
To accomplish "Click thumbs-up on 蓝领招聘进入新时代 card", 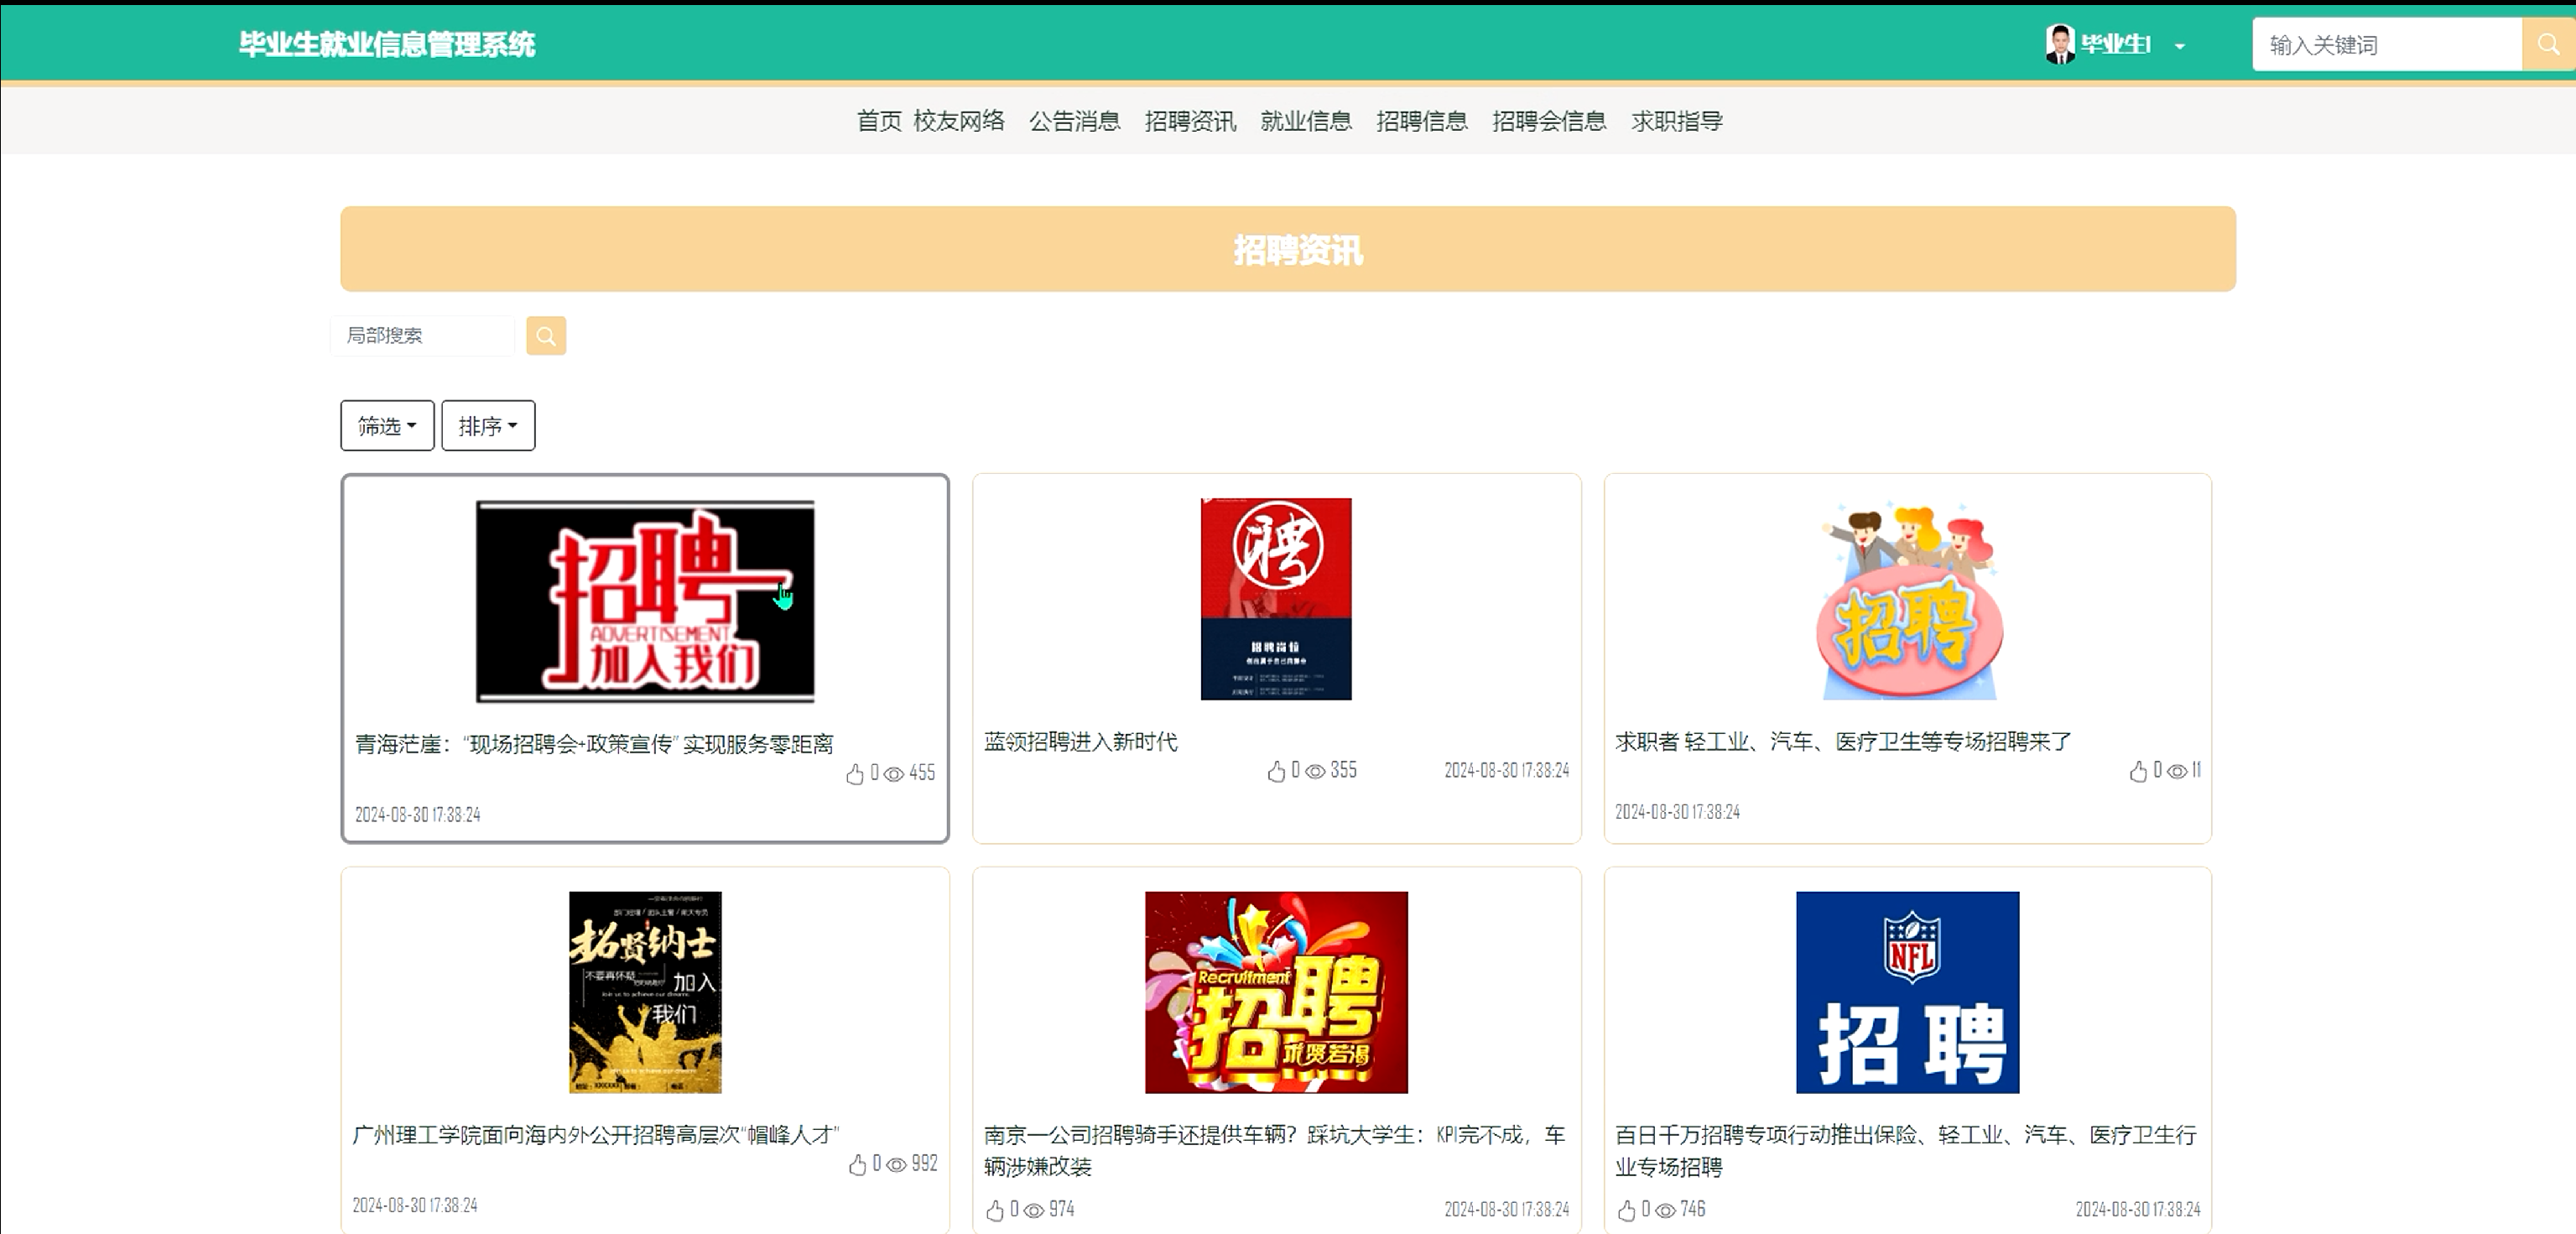I will (1276, 771).
